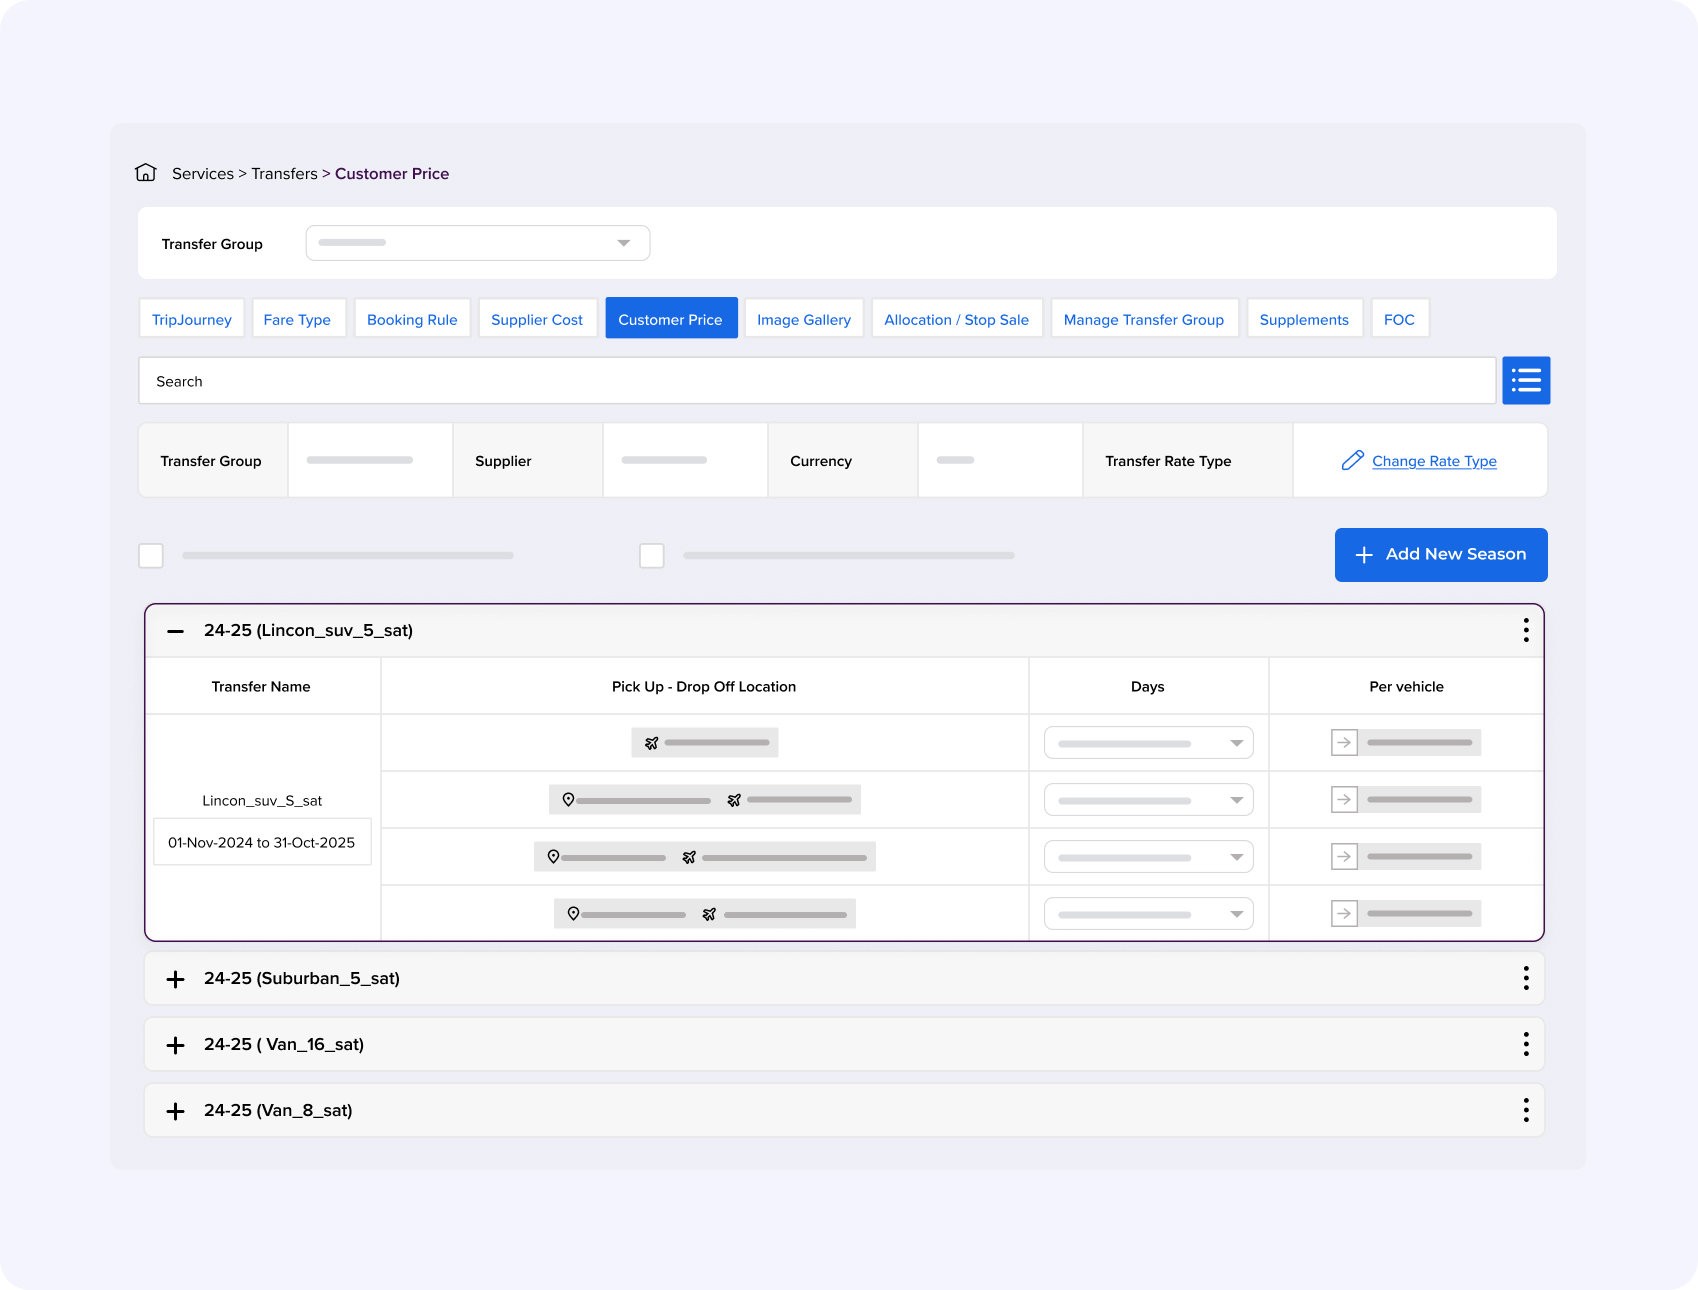Switch to the Image Gallery tab

(804, 319)
